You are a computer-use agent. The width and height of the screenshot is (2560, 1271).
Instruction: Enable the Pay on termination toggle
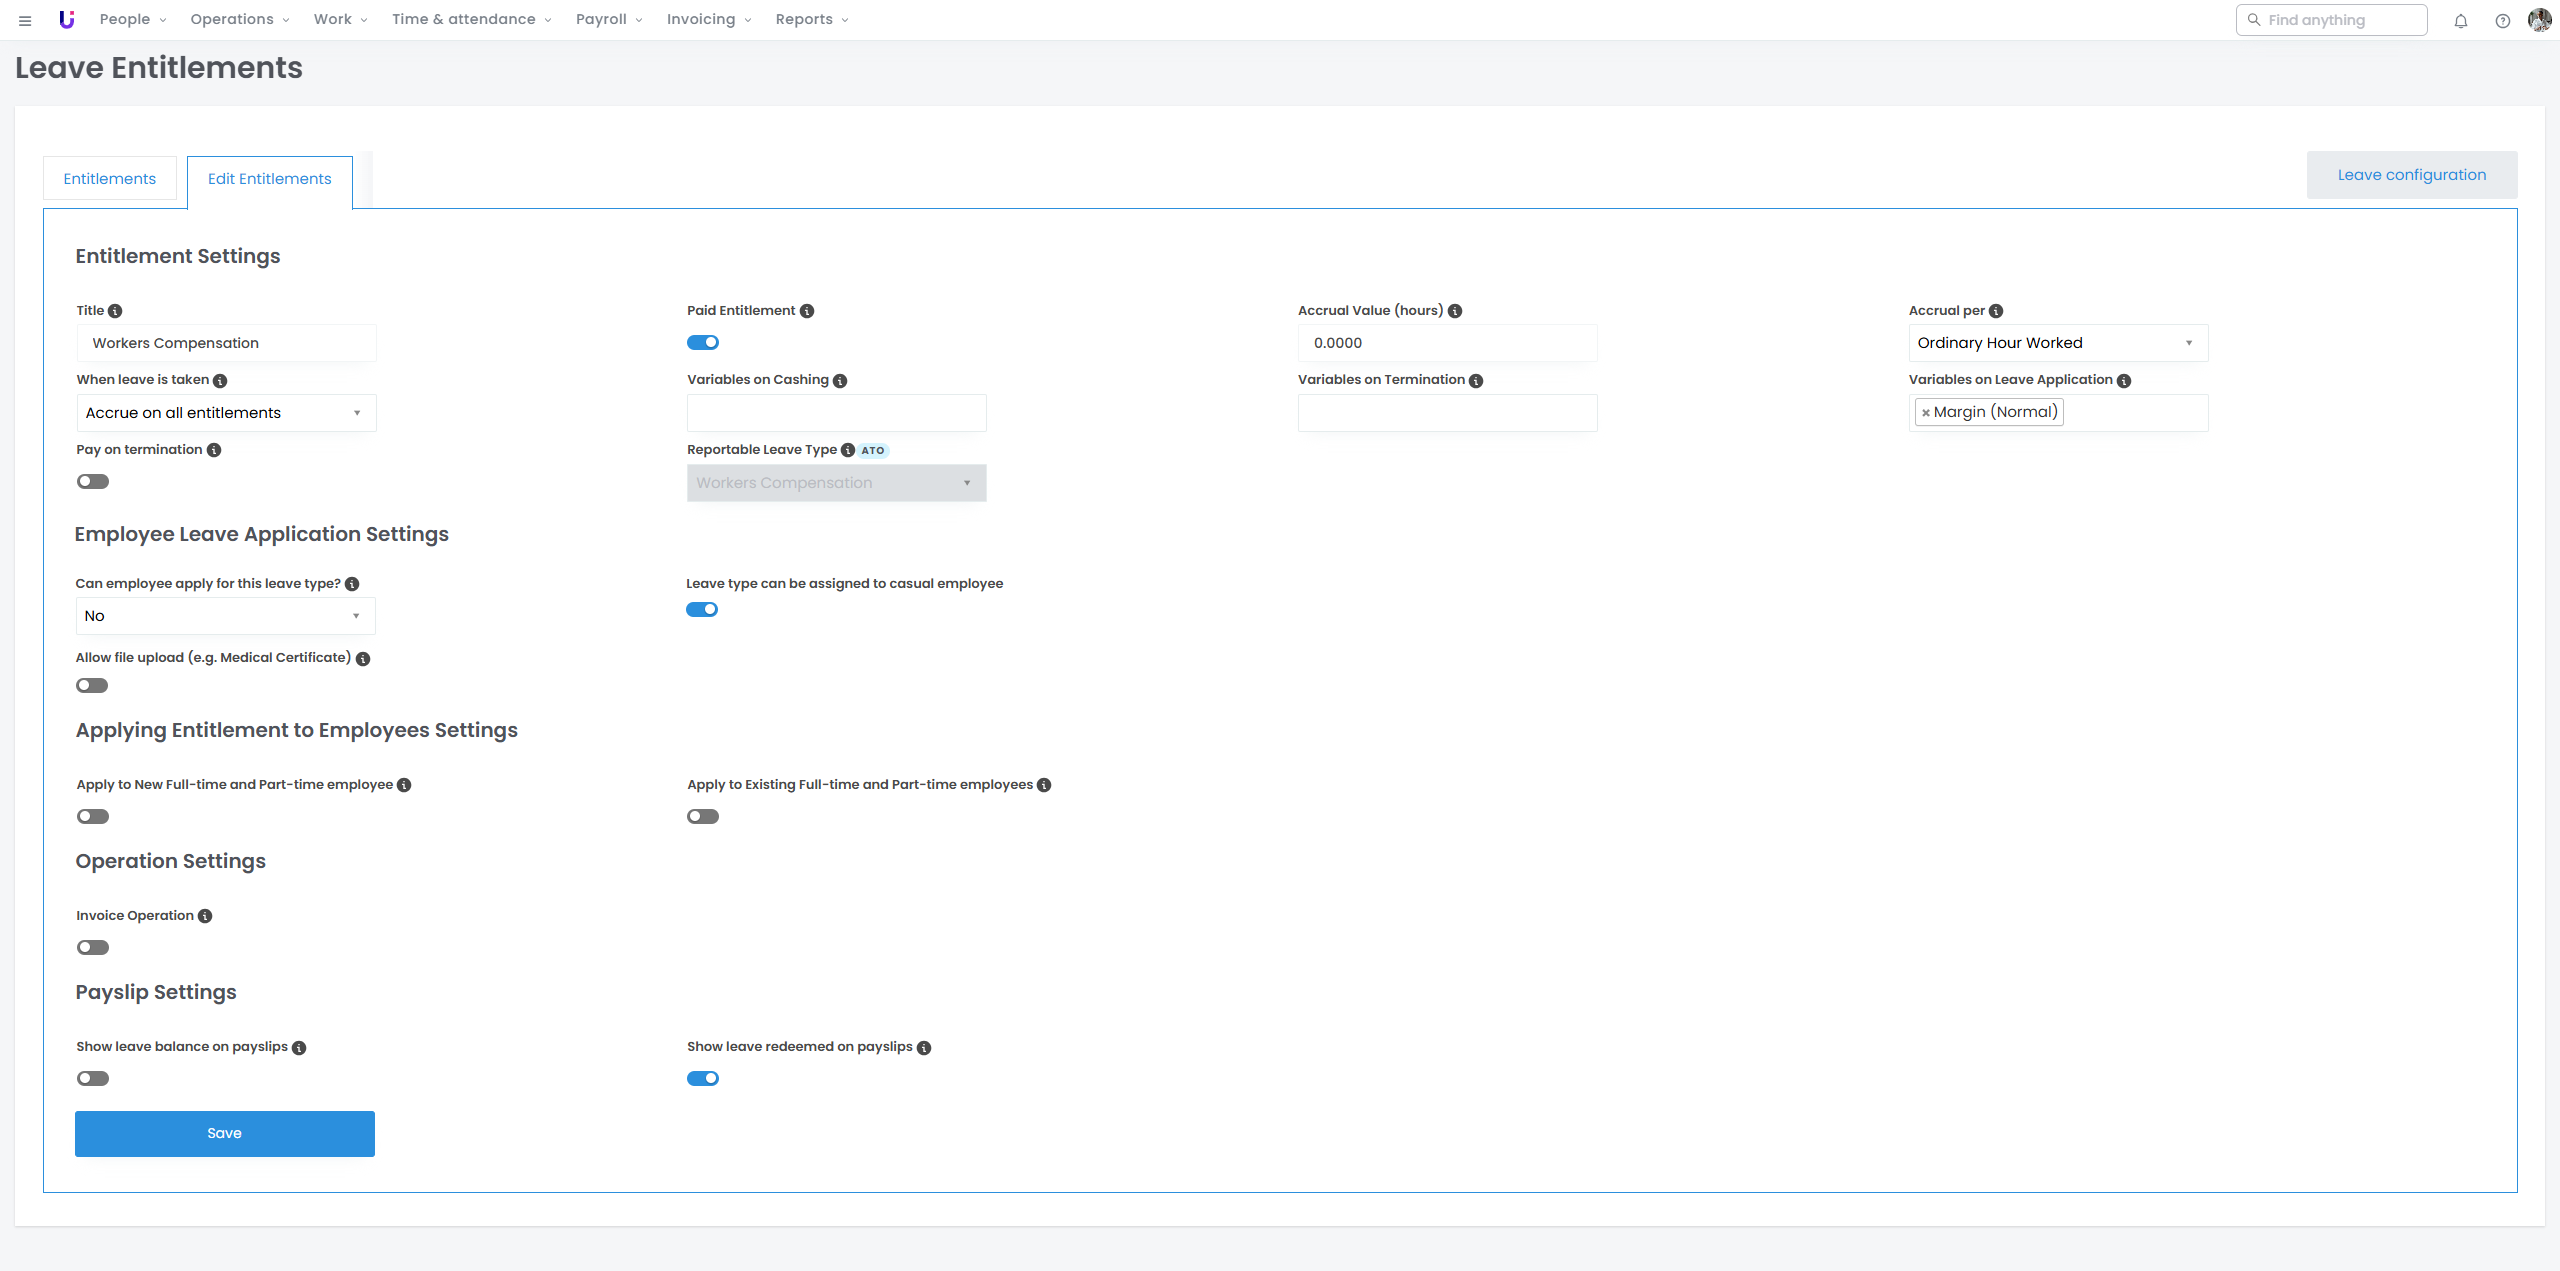coord(93,482)
